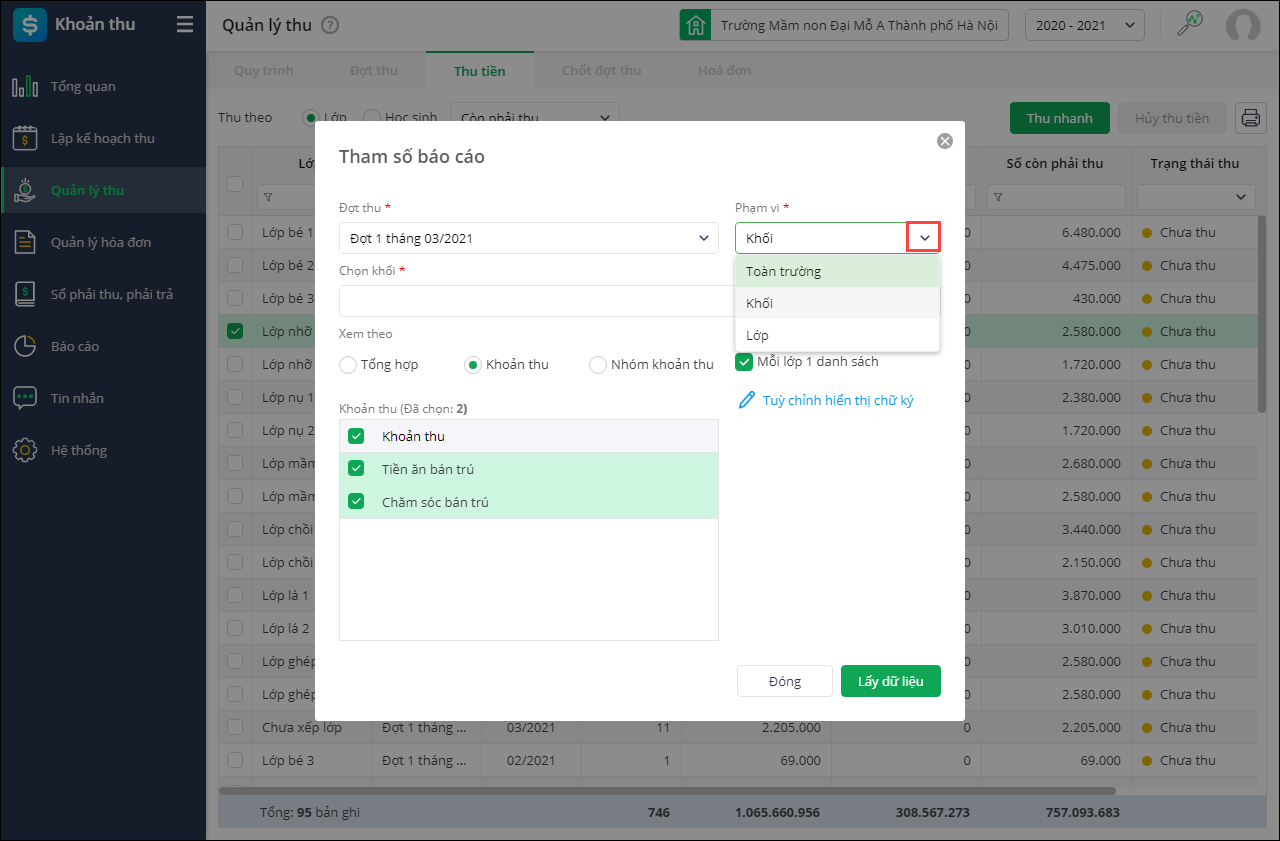The height and width of the screenshot is (841, 1280).
Task: Close the Tham số báo cáo dialog
Action: (x=944, y=141)
